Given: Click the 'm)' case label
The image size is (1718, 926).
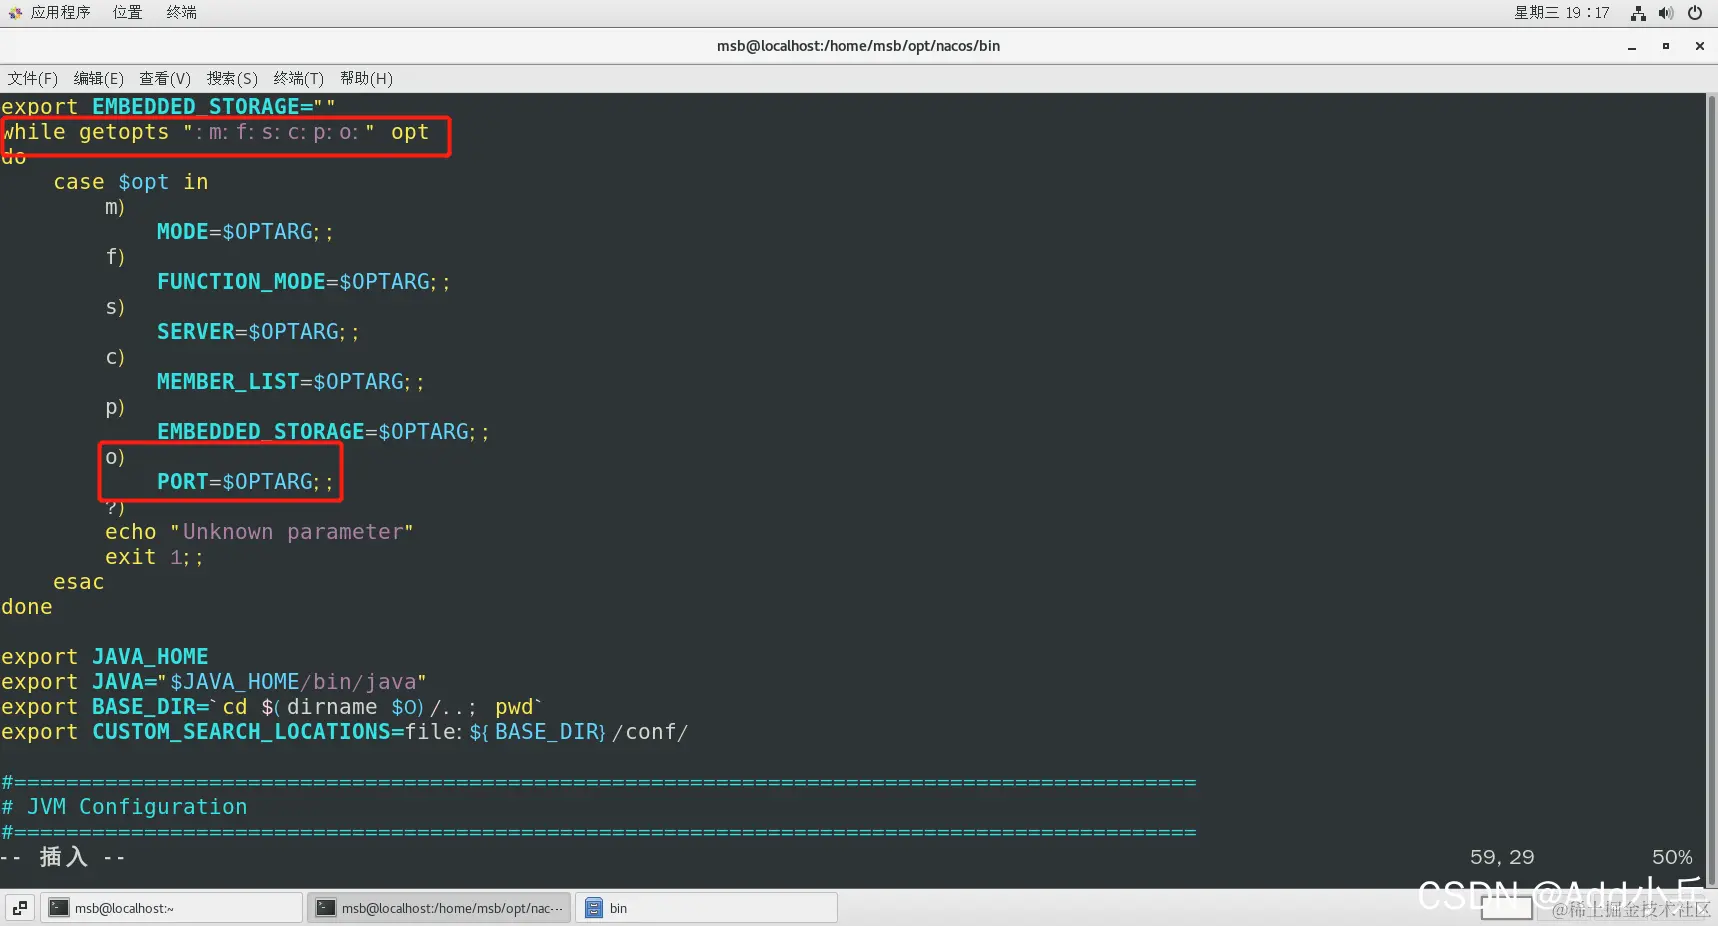Looking at the screenshot, I should [x=115, y=207].
